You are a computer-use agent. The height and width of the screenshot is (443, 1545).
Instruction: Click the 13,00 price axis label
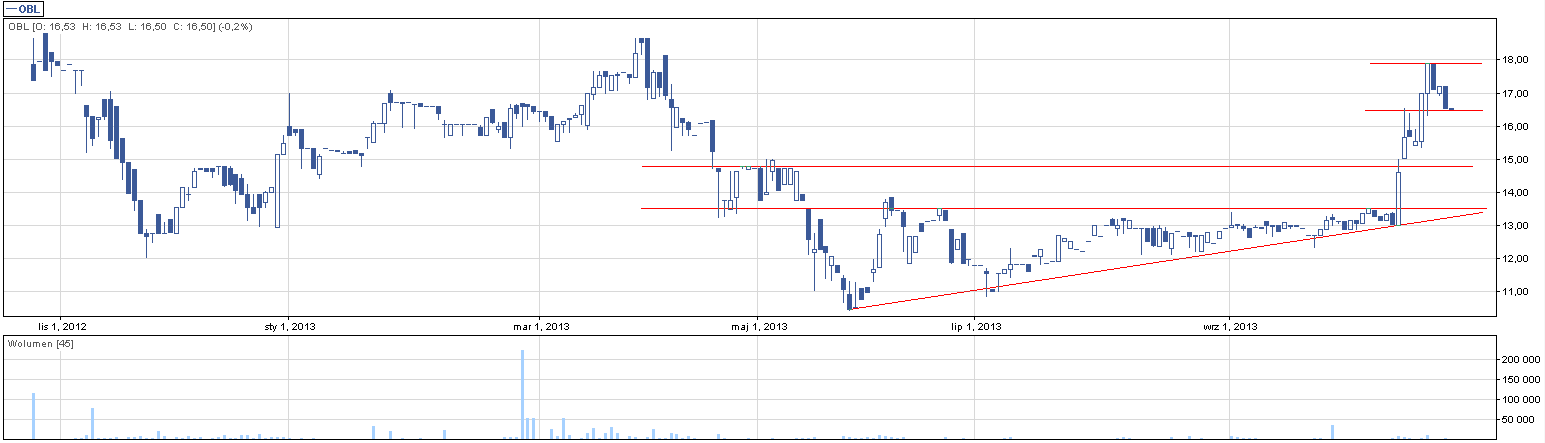pos(1516,225)
